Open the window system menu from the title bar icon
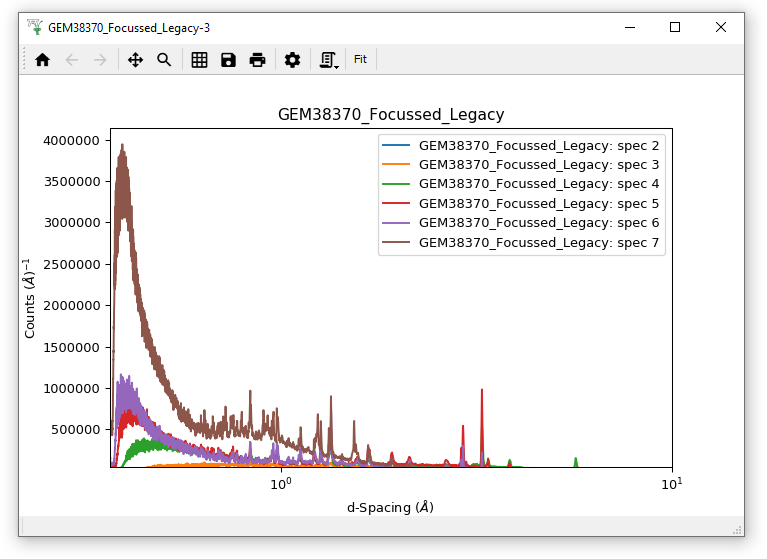This screenshot has height=559, width=767. [35, 28]
